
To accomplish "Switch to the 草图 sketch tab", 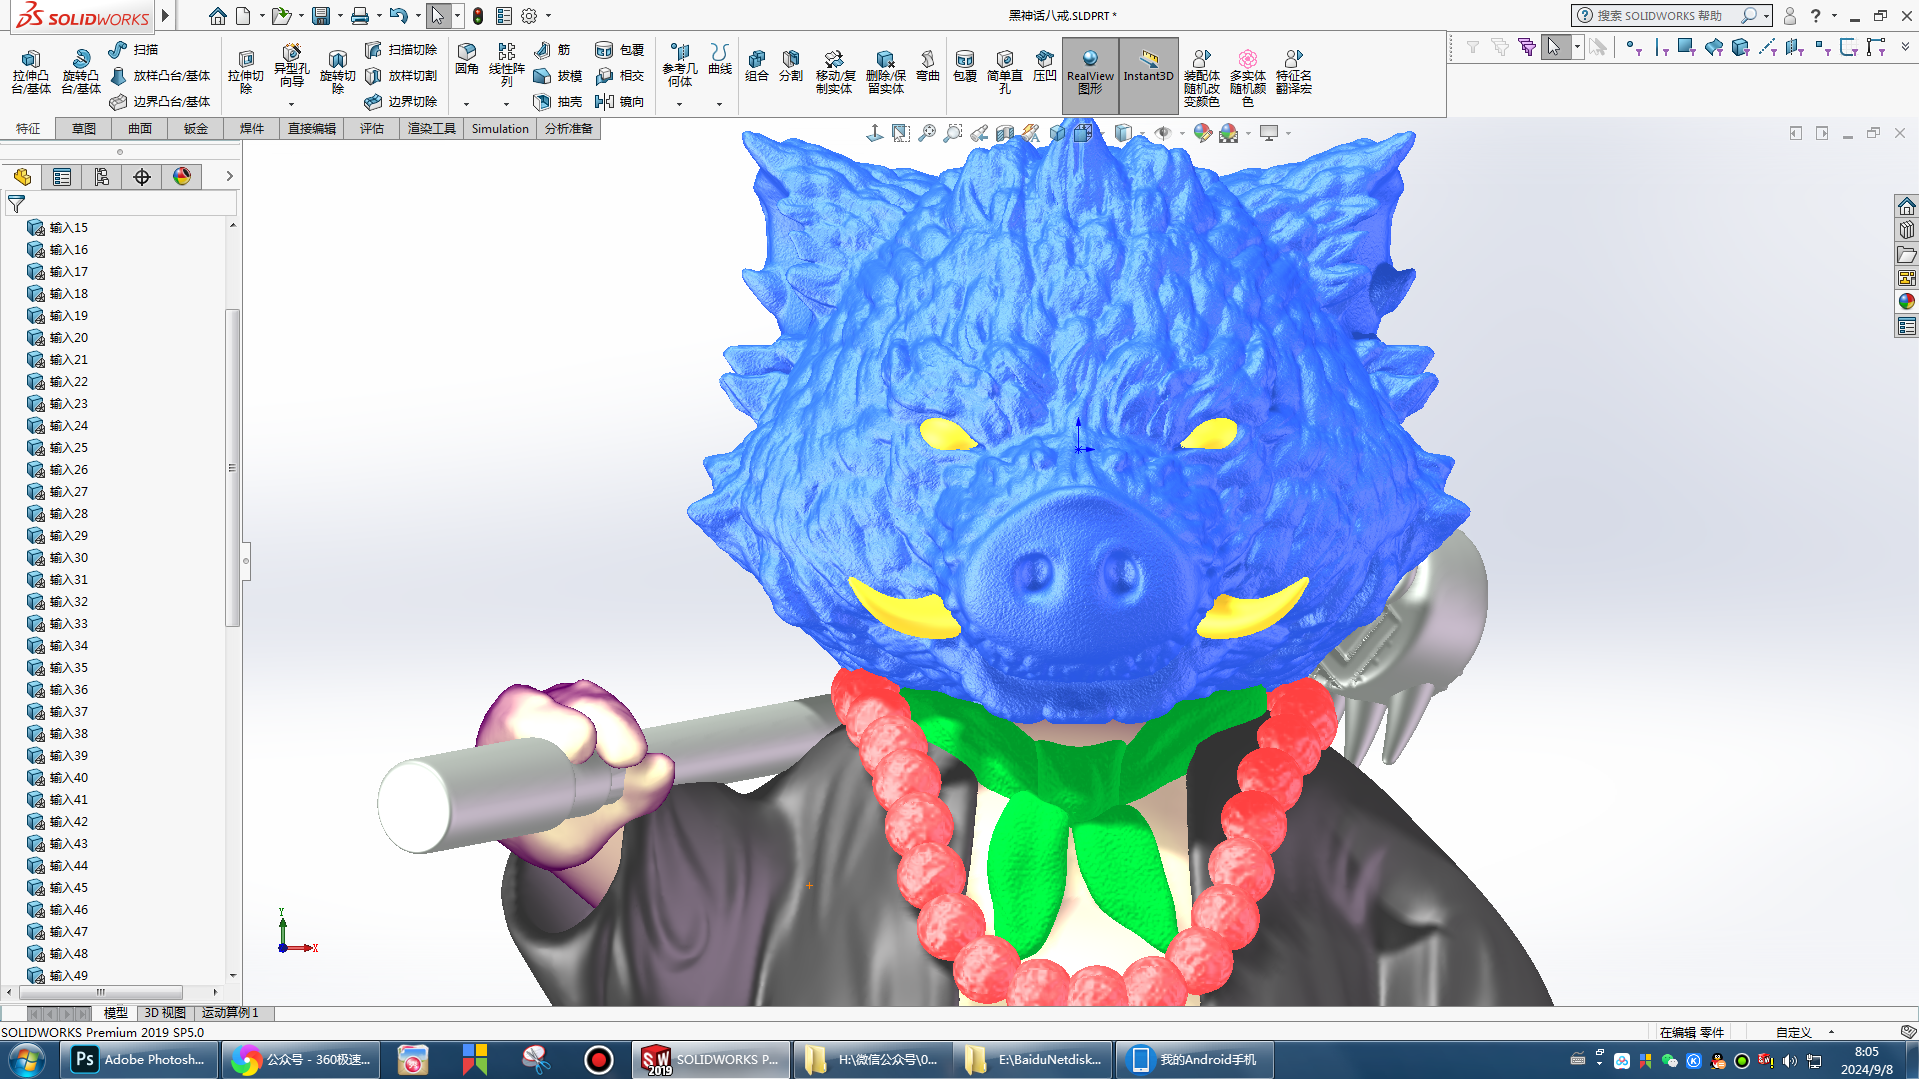I will pos(84,129).
